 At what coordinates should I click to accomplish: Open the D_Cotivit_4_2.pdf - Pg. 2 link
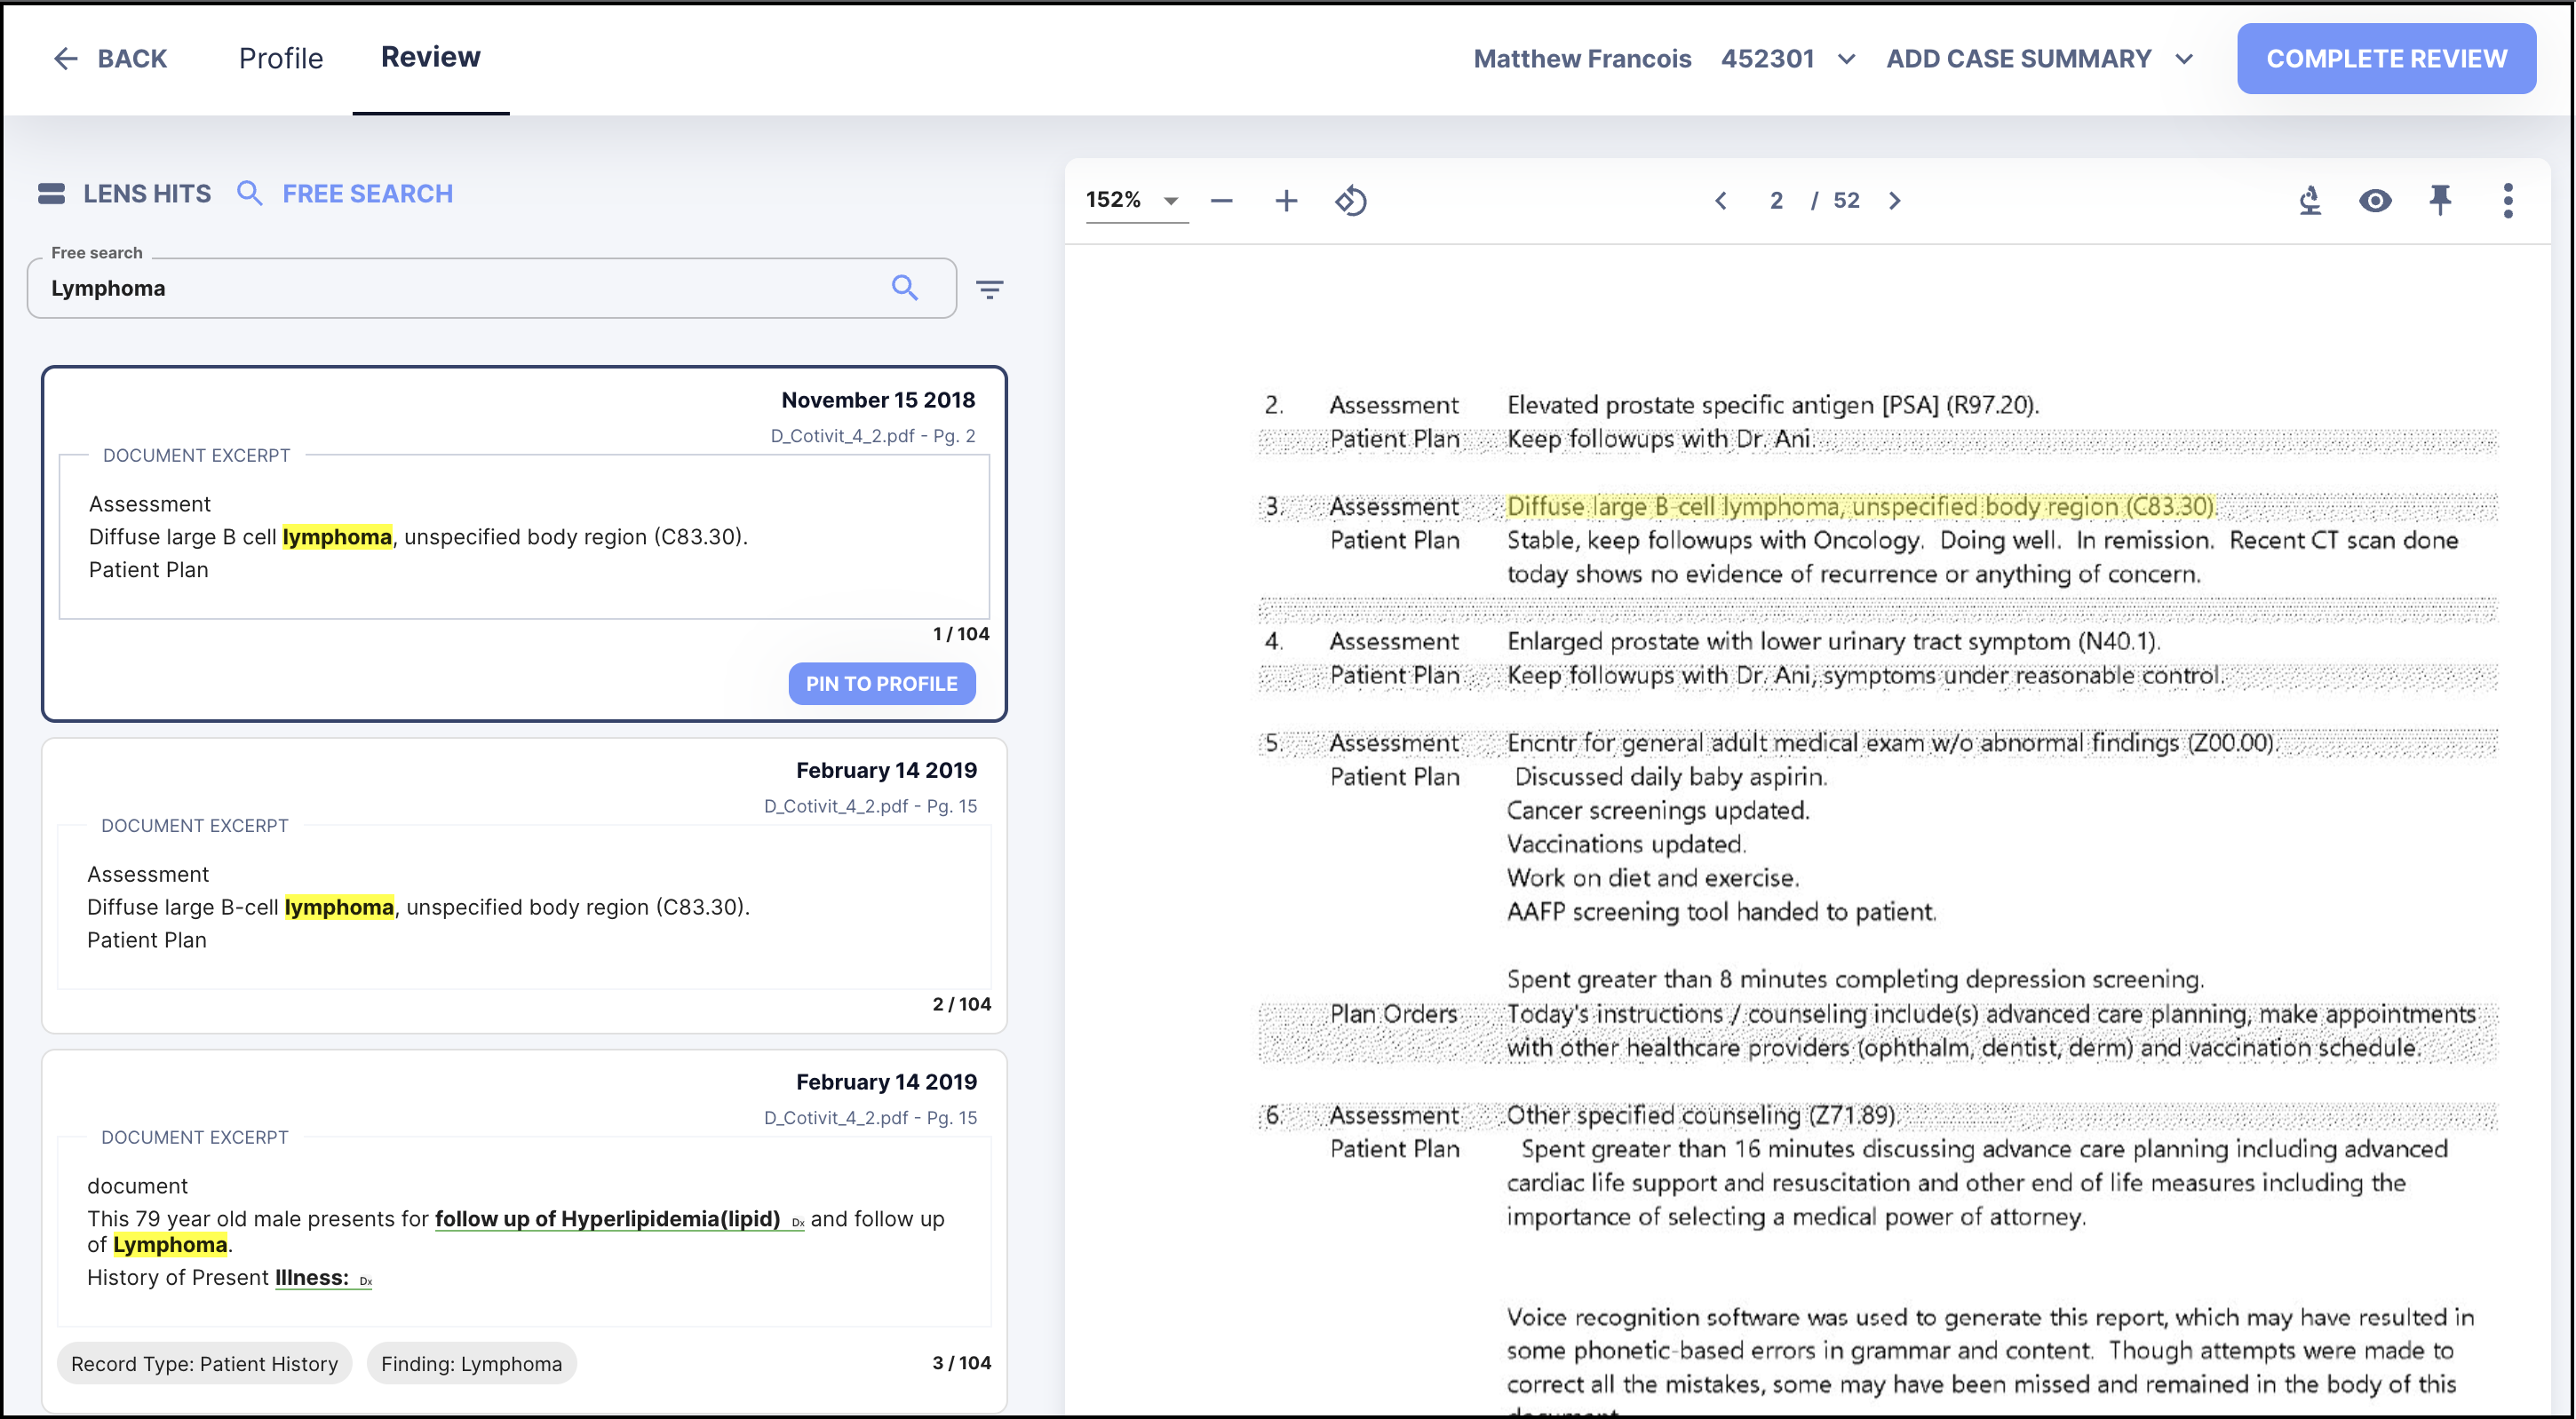pyautogui.click(x=872, y=435)
